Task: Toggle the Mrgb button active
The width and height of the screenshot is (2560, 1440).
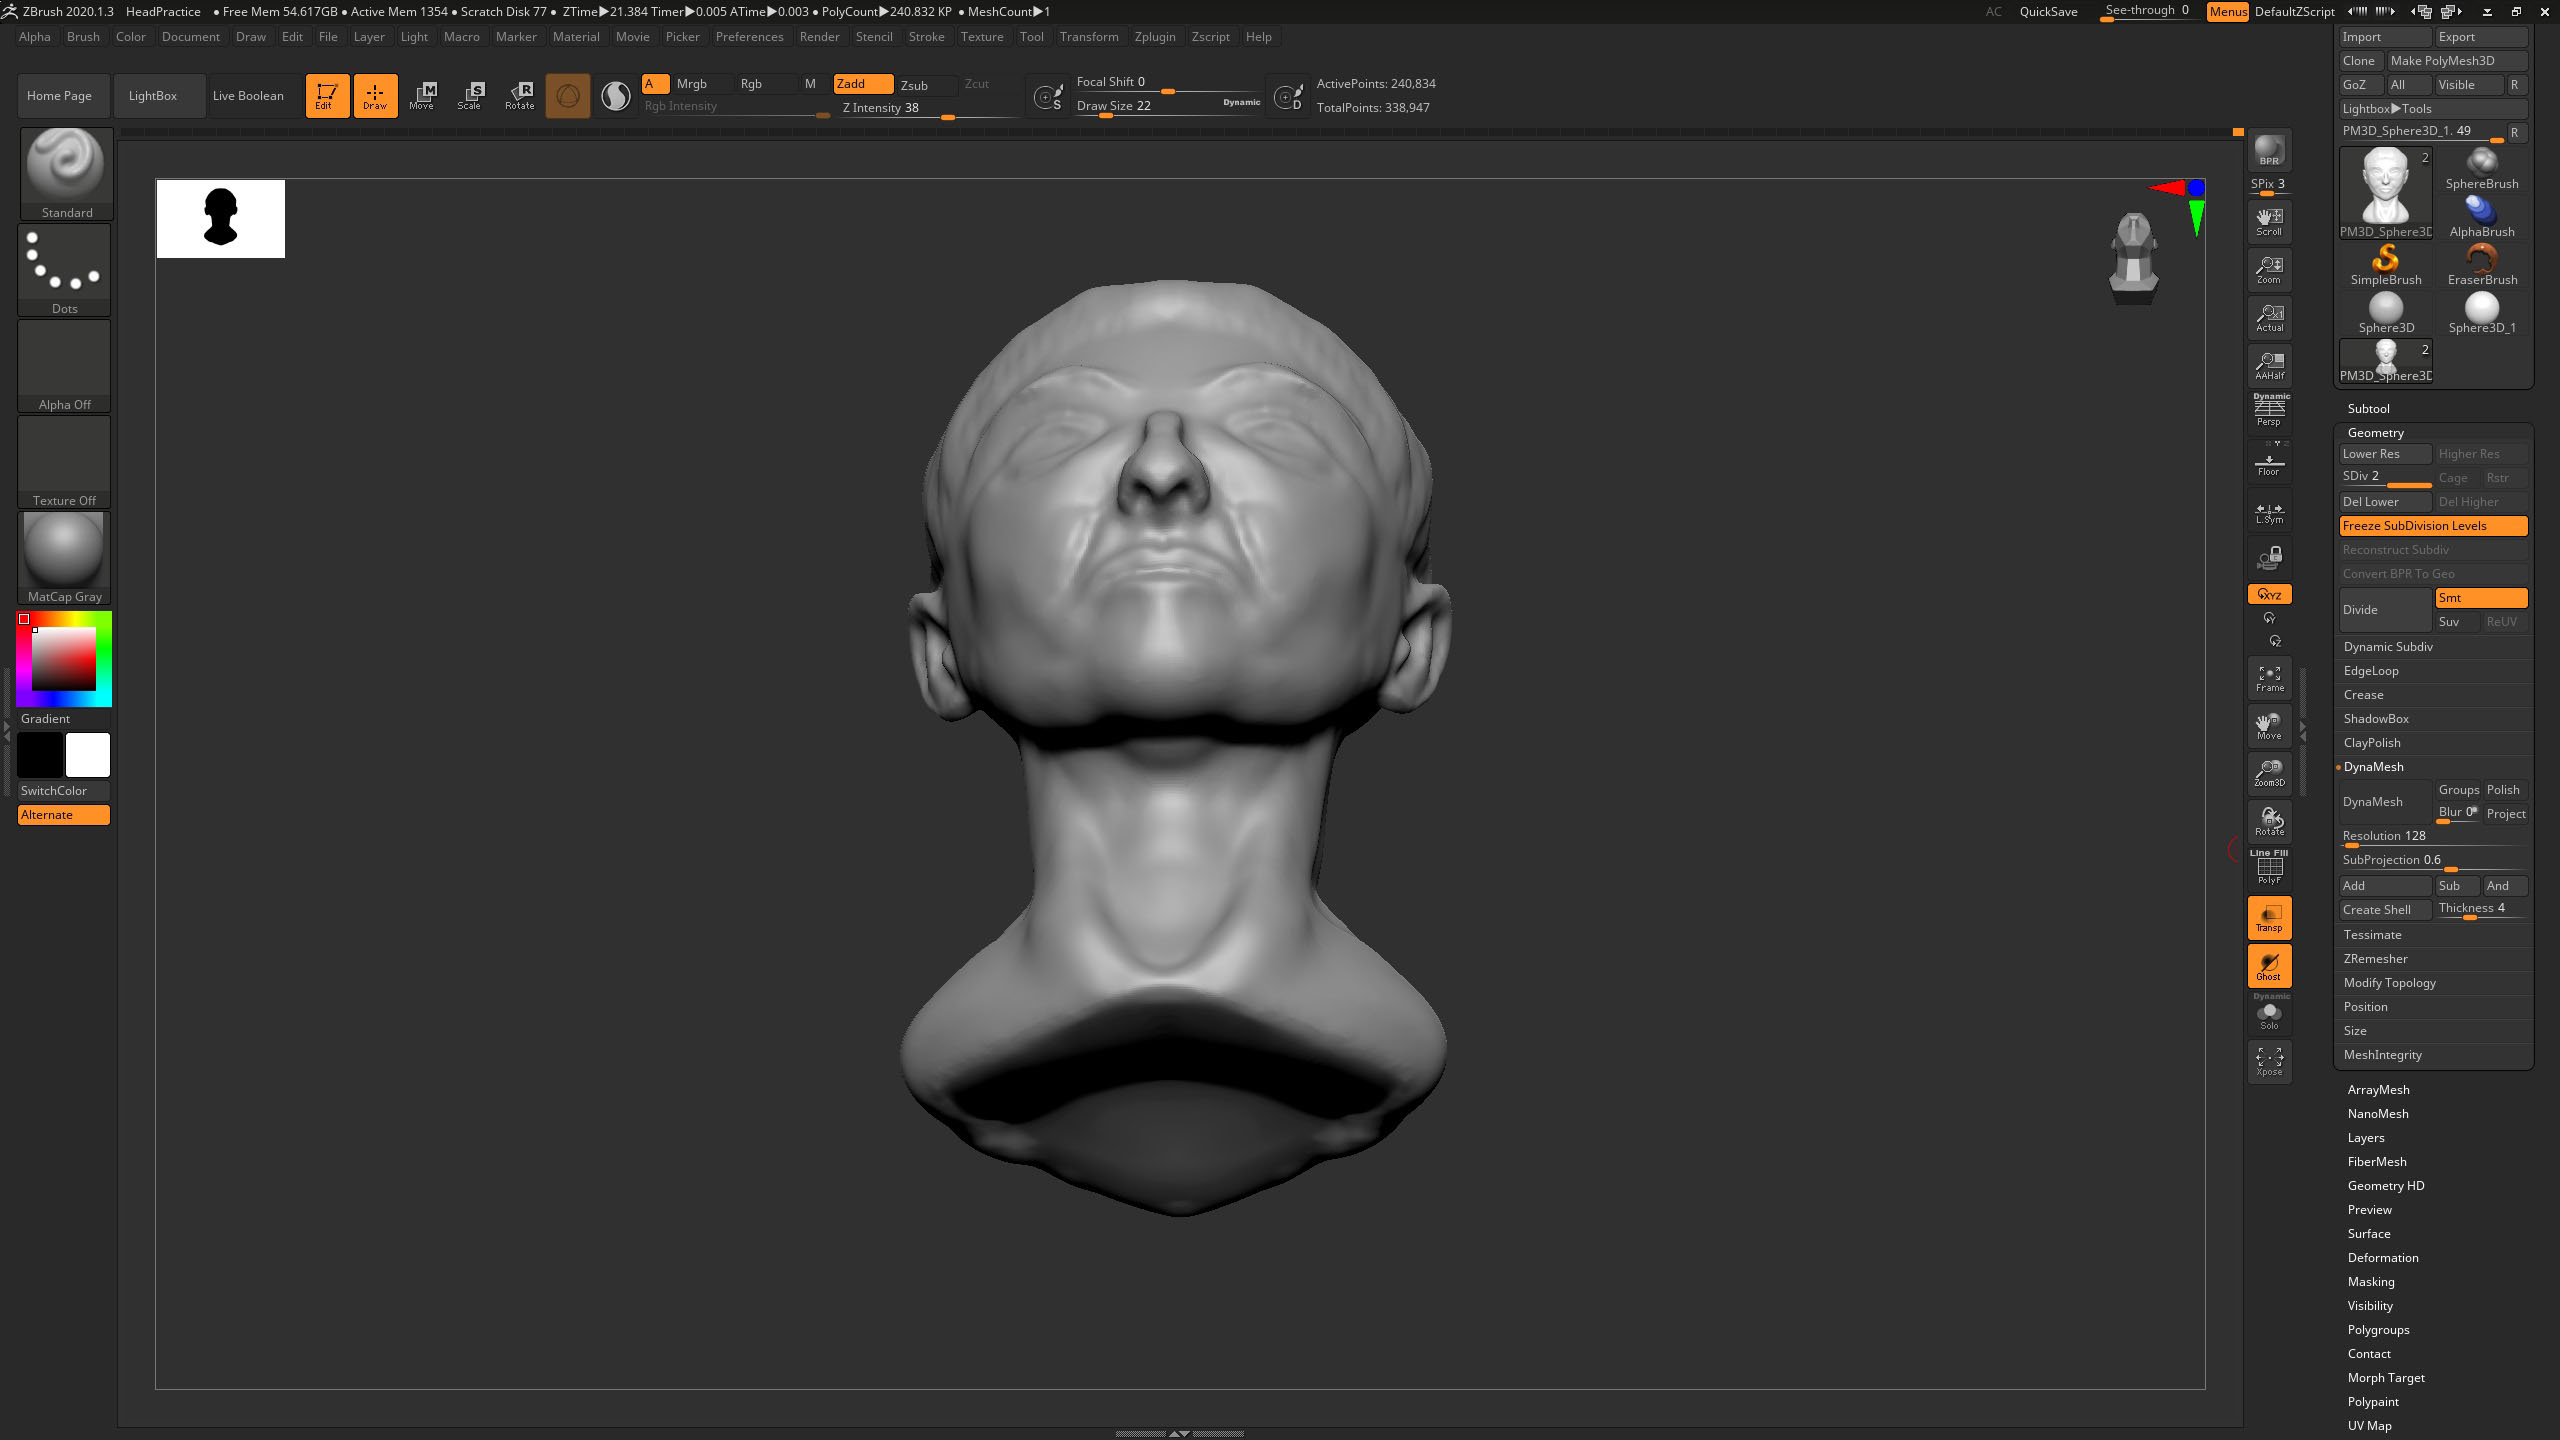Action: click(x=691, y=83)
